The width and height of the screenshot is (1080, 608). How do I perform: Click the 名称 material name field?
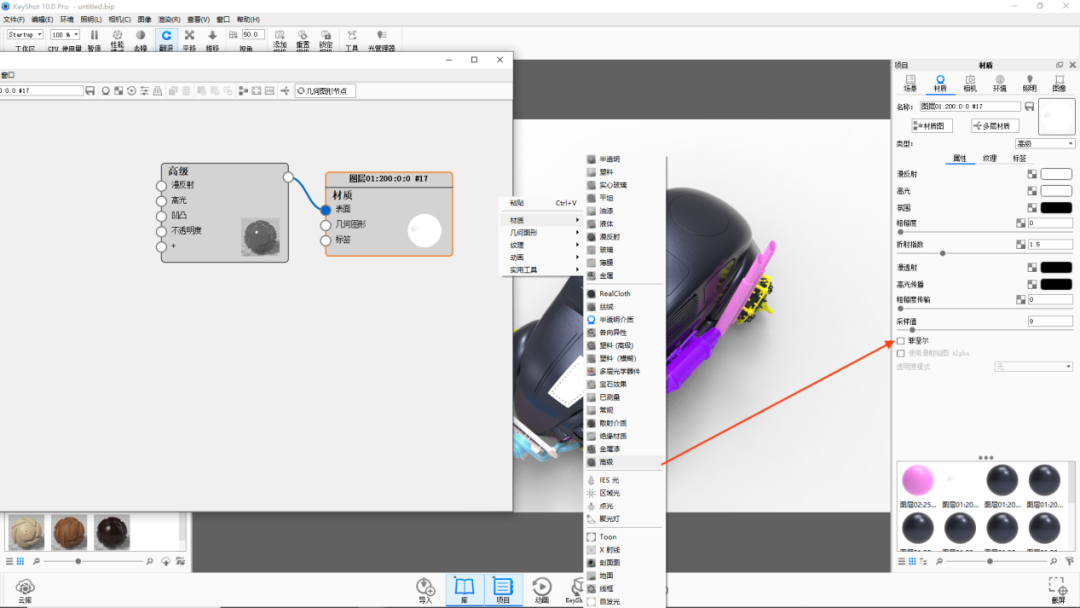pyautogui.click(x=970, y=107)
